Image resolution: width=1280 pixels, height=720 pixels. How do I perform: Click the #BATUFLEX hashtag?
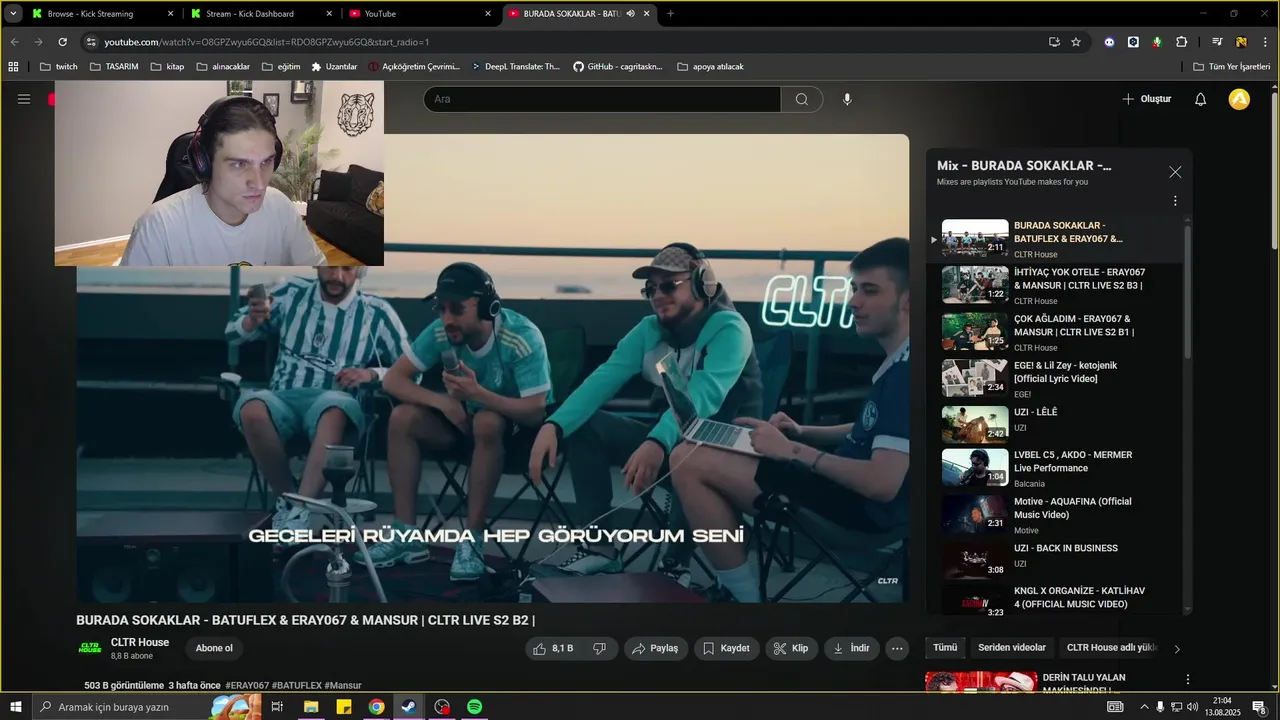tap(297, 686)
